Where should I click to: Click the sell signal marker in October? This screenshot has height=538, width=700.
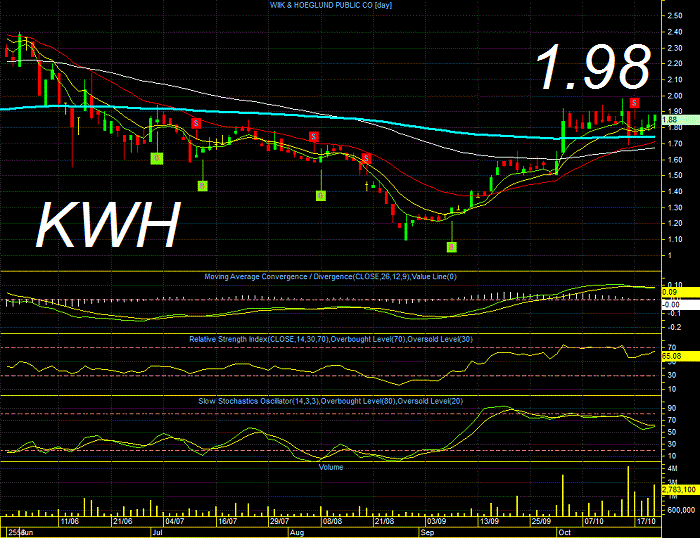click(x=634, y=103)
